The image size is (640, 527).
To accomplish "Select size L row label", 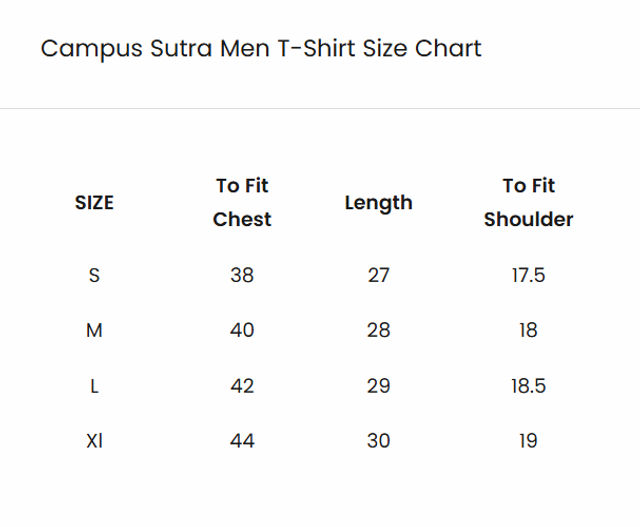I will 94,386.
